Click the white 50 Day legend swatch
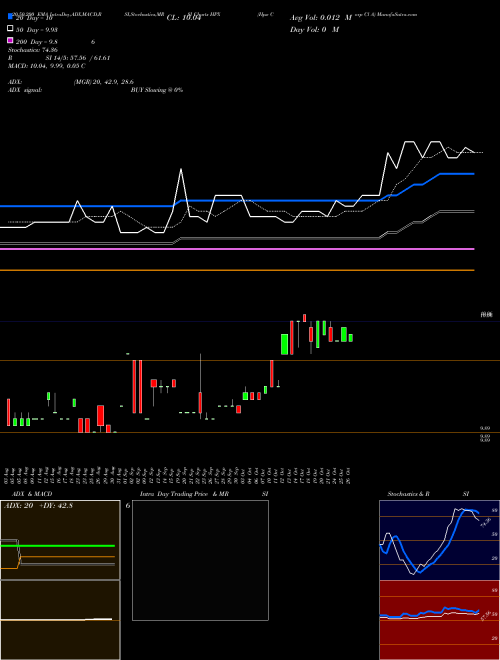This screenshot has height=660, width=500. [10, 29]
